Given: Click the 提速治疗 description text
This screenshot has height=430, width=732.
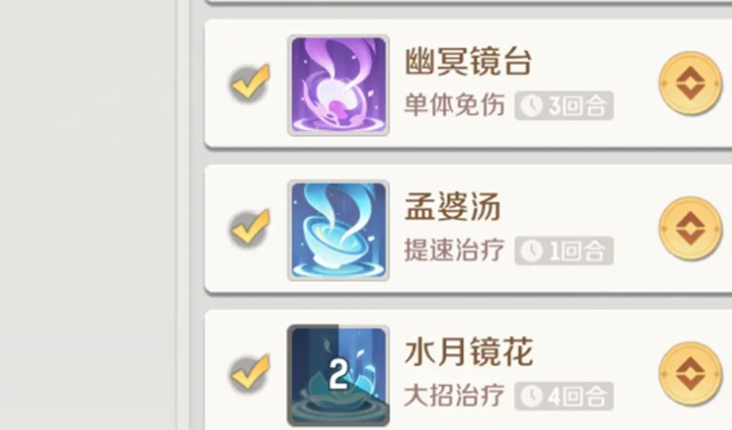Looking at the screenshot, I should tap(454, 250).
